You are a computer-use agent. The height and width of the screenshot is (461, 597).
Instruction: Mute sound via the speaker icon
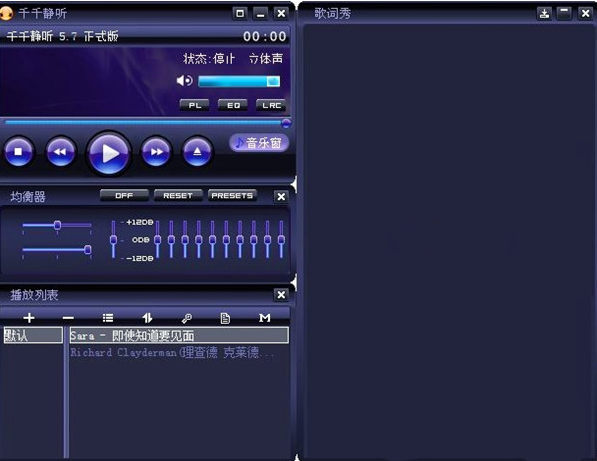pos(185,81)
